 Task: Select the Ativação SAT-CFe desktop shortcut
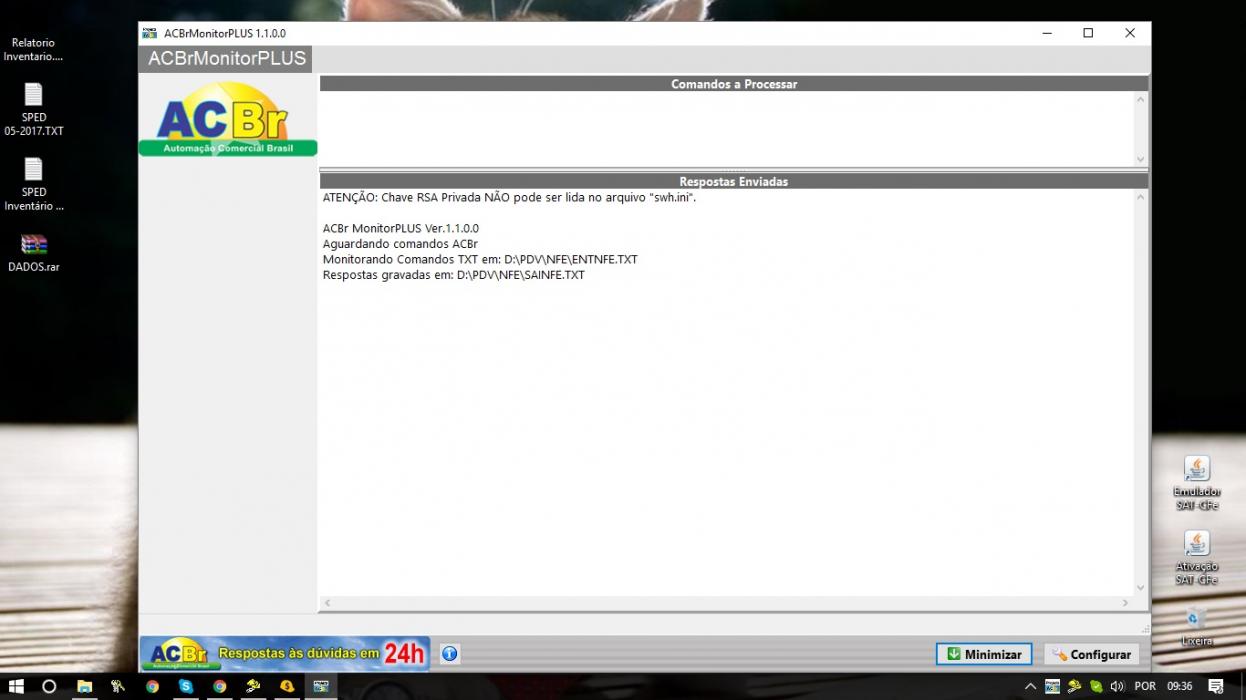coord(1197,558)
